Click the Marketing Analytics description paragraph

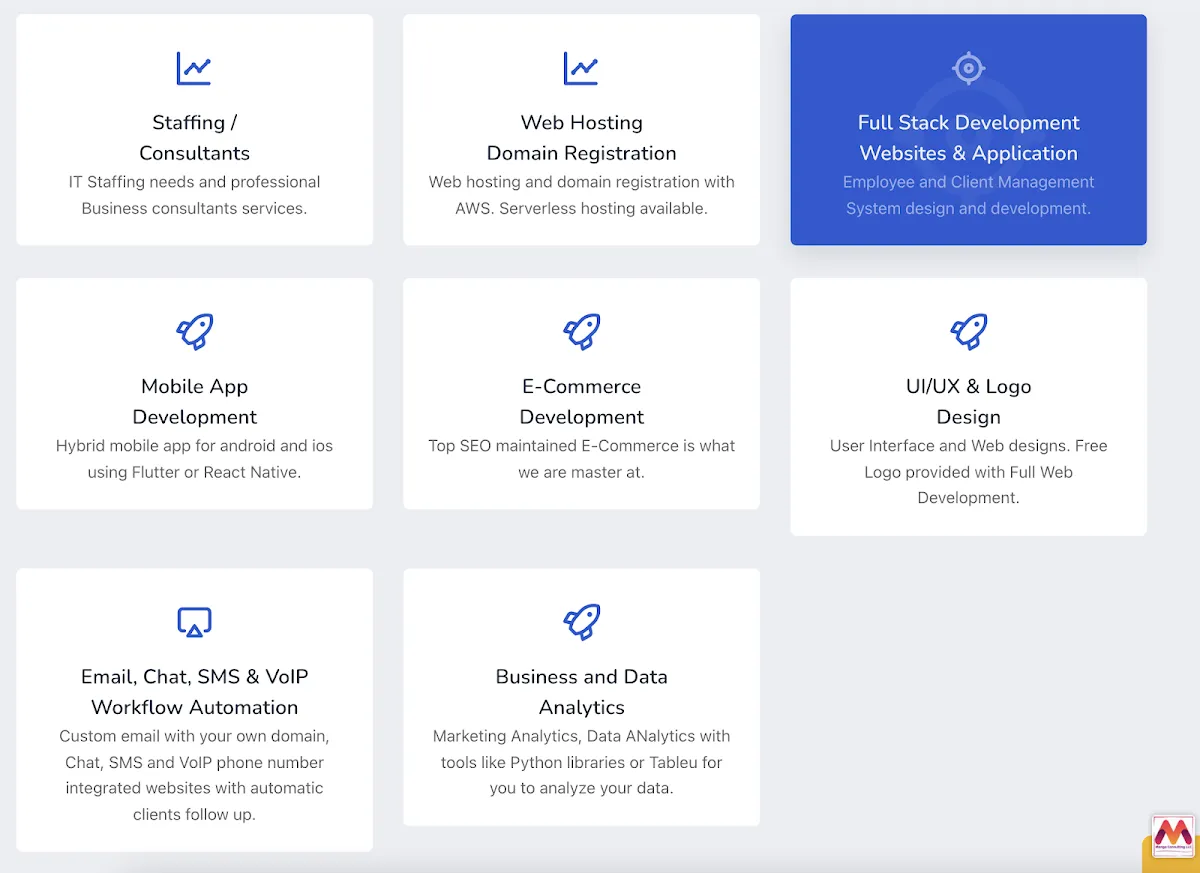tap(581, 762)
